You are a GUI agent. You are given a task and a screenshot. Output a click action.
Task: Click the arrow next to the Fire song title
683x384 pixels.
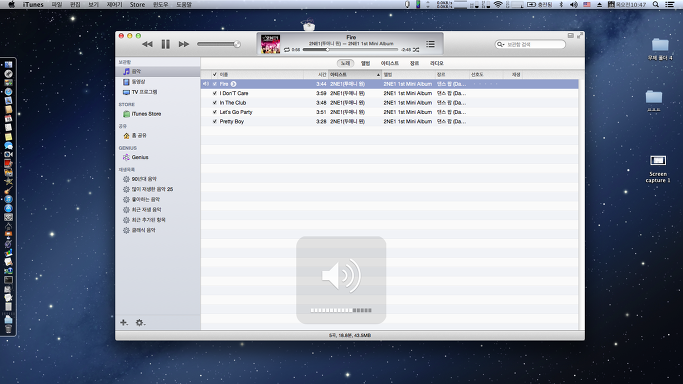click(x=233, y=84)
